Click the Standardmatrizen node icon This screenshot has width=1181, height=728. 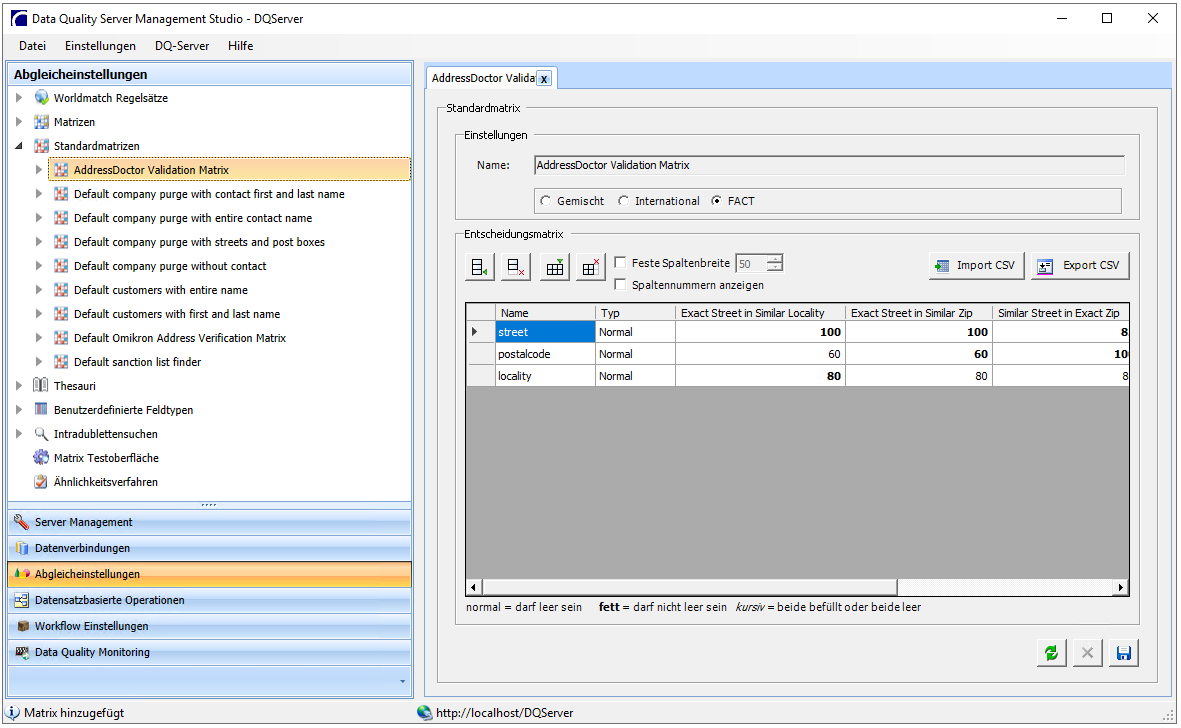(x=41, y=146)
